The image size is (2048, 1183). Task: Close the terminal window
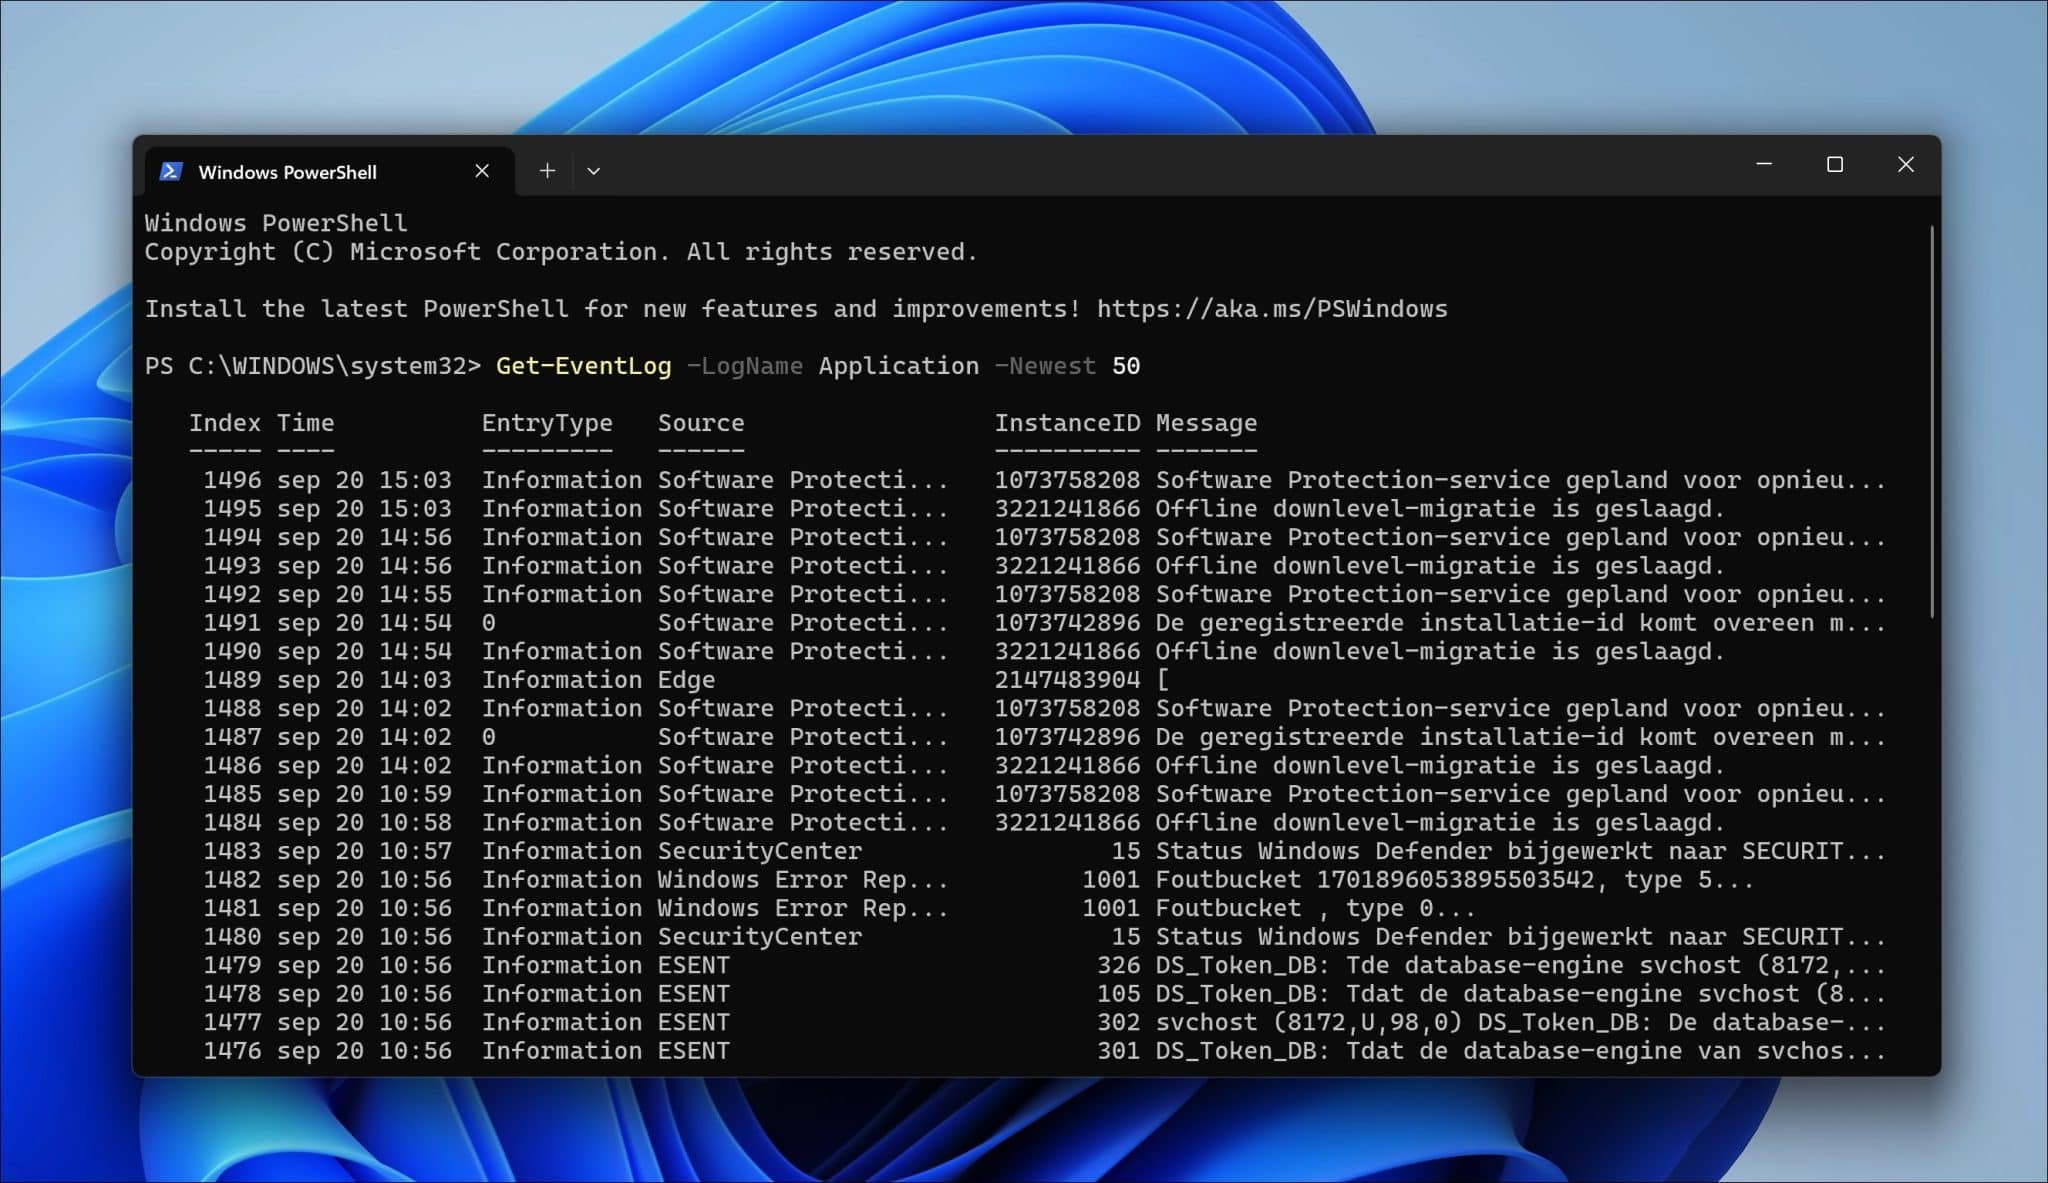coord(1905,164)
